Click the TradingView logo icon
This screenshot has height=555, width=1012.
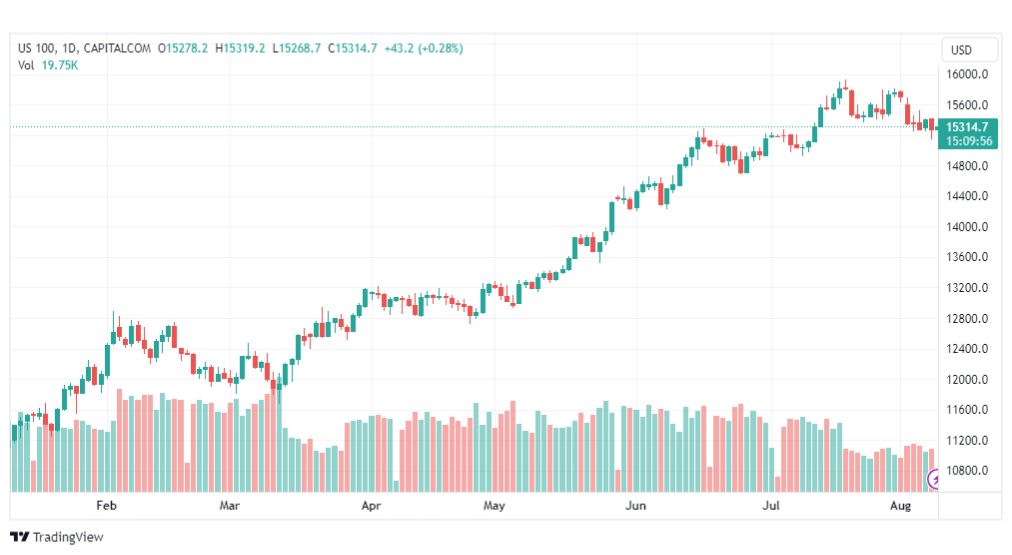(x=19, y=537)
